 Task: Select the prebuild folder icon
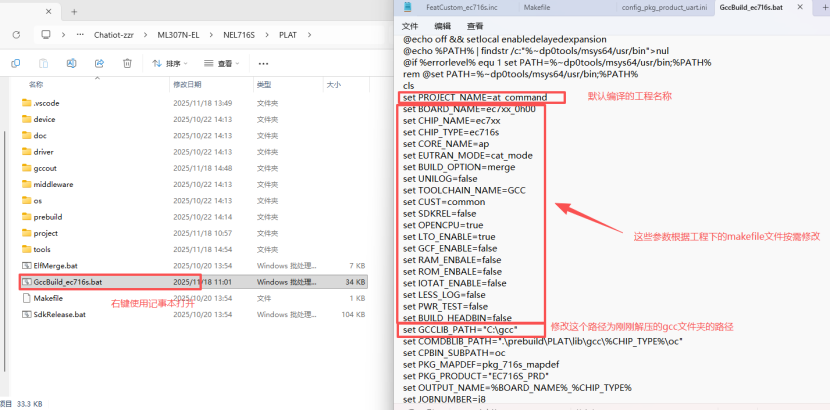[27, 217]
